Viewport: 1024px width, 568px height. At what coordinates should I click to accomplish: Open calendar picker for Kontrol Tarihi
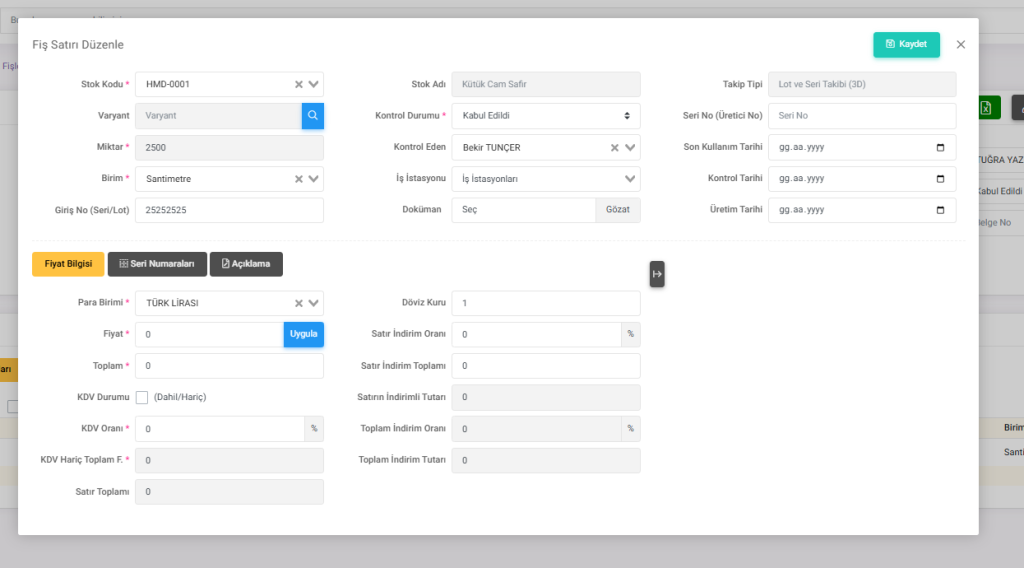click(x=940, y=179)
